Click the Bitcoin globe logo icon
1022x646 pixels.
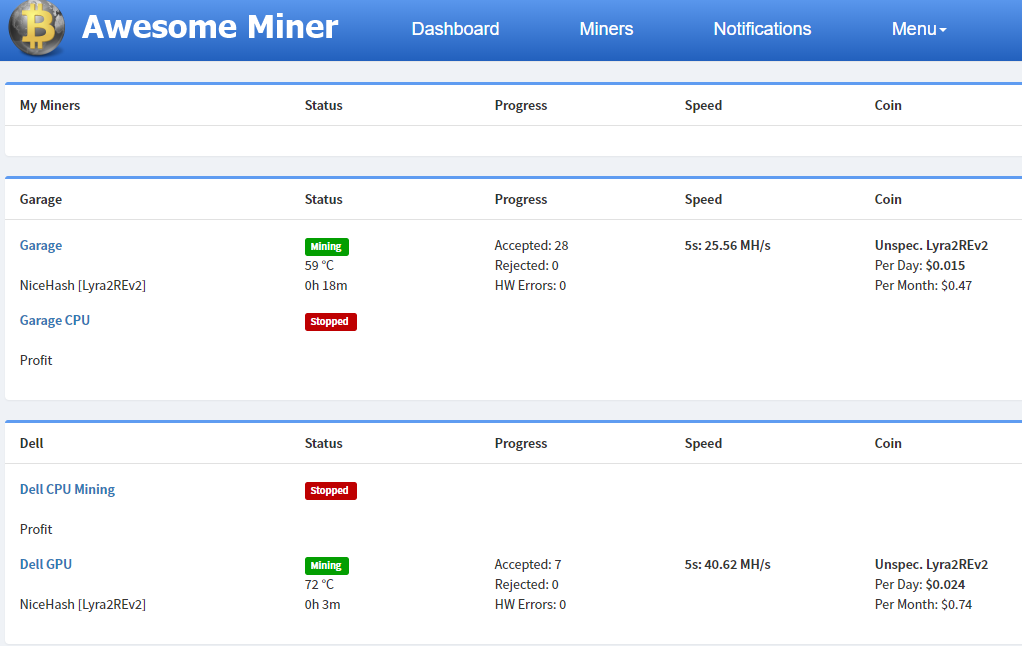pyautogui.click(x=36, y=28)
